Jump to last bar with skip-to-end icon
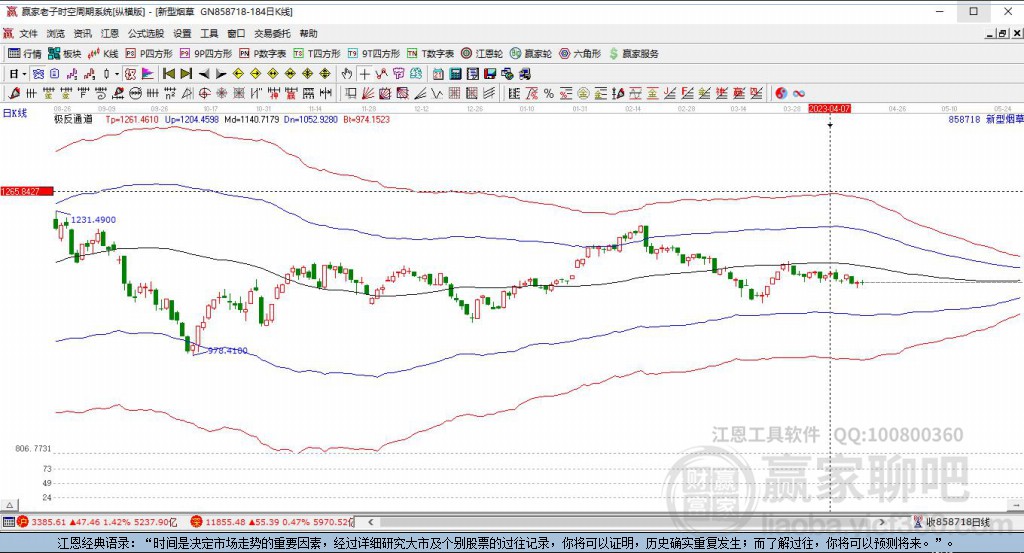The width and height of the screenshot is (1024, 553). coord(186,74)
